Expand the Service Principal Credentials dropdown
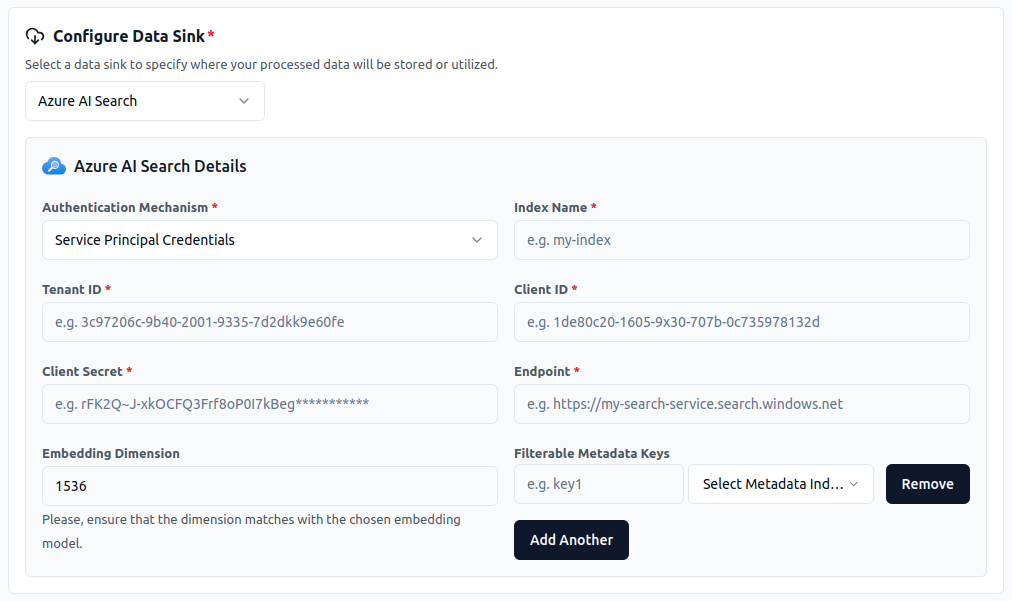 (x=269, y=240)
